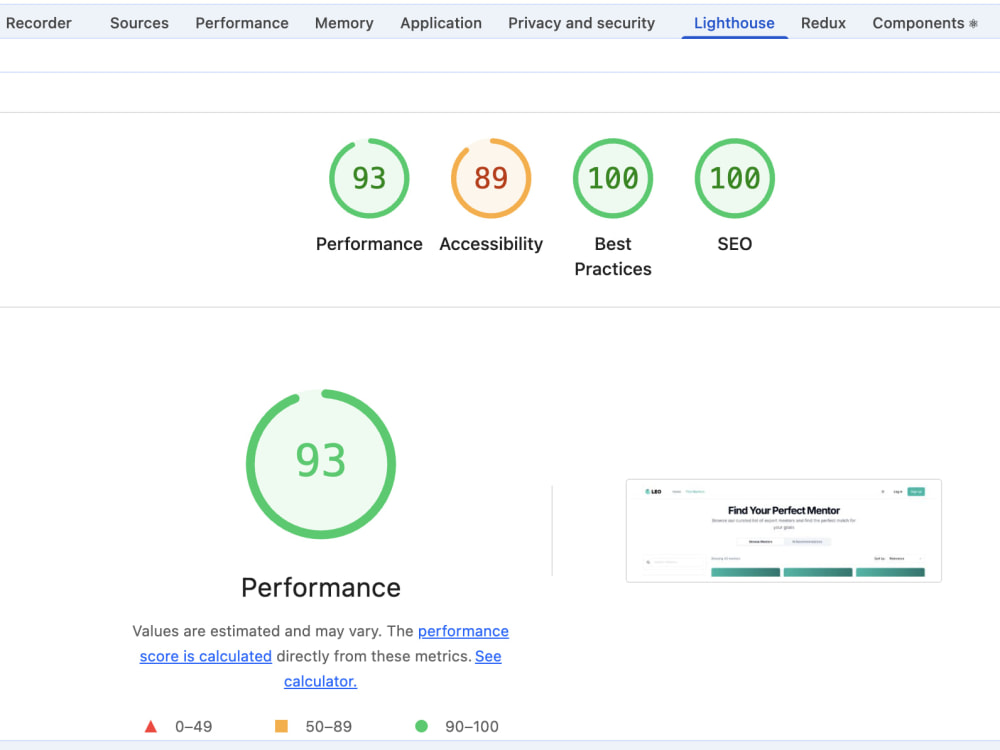Click the Accessibility 89 score gauge

coord(491,178)
